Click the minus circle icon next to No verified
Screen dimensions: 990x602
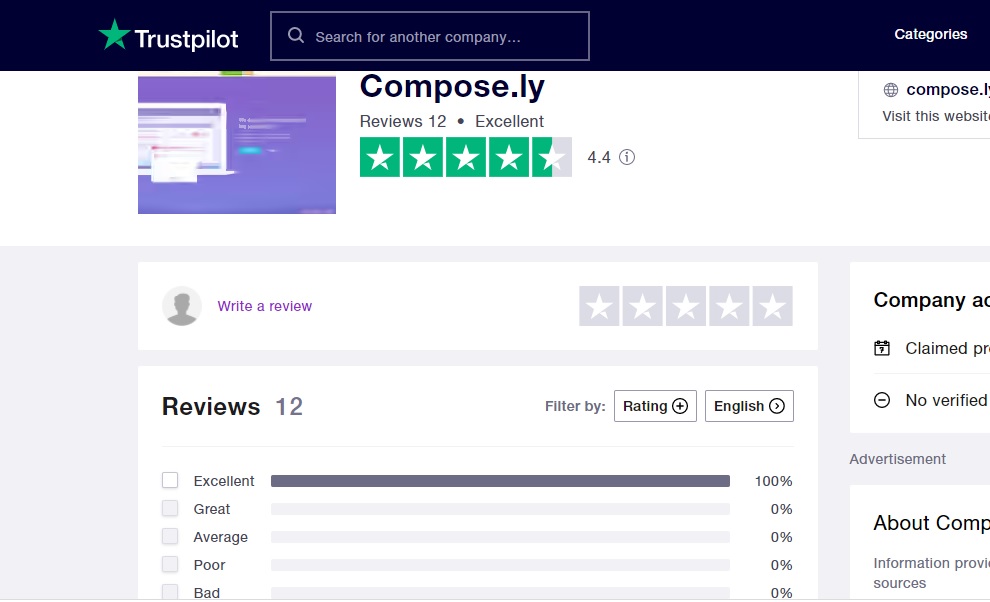point(881,400)
